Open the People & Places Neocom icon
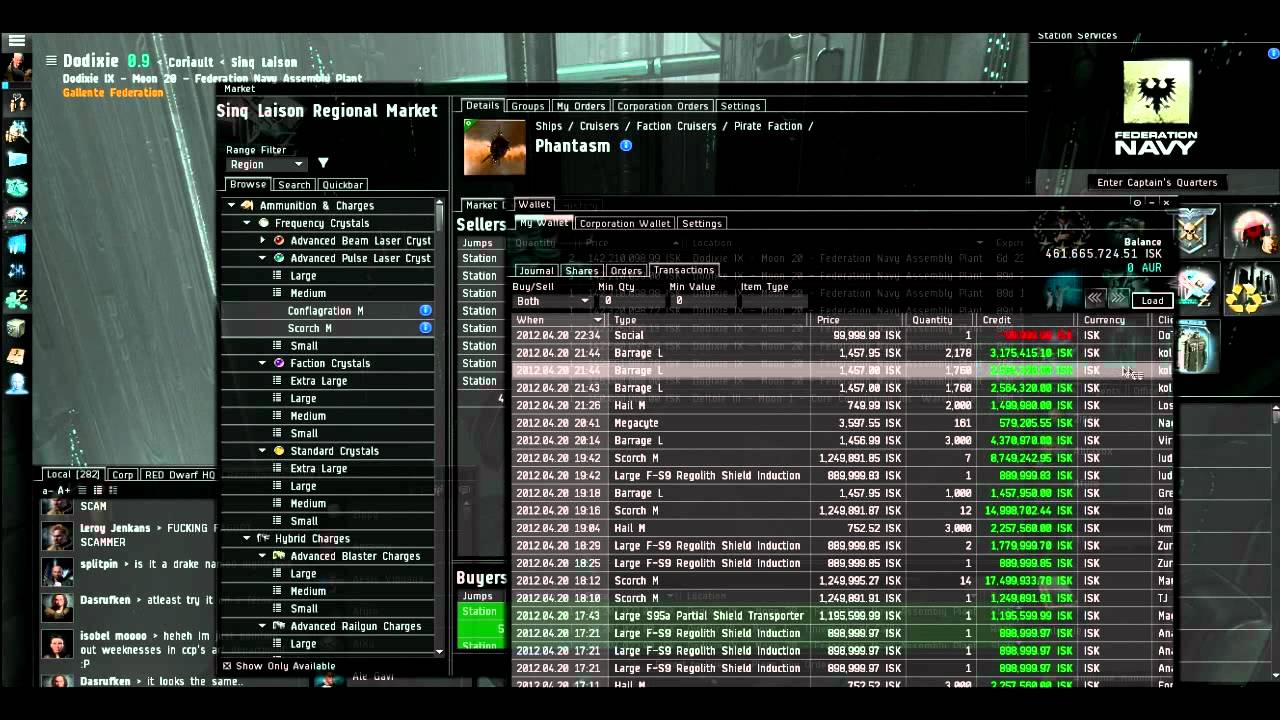This screenshot has width=1280, height=720. [x=16, y=130]
